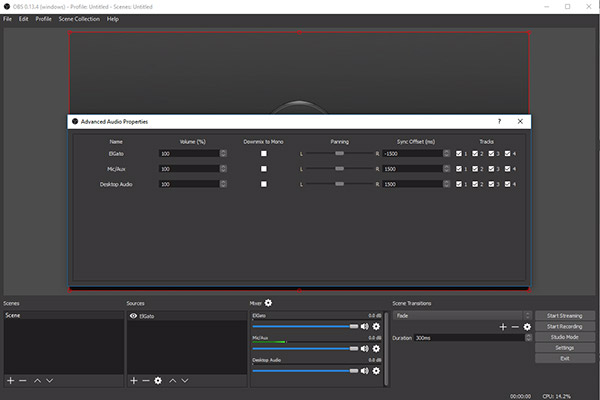Enable Downmix to Mono for Desktop Audio

[x=264, y=184]
